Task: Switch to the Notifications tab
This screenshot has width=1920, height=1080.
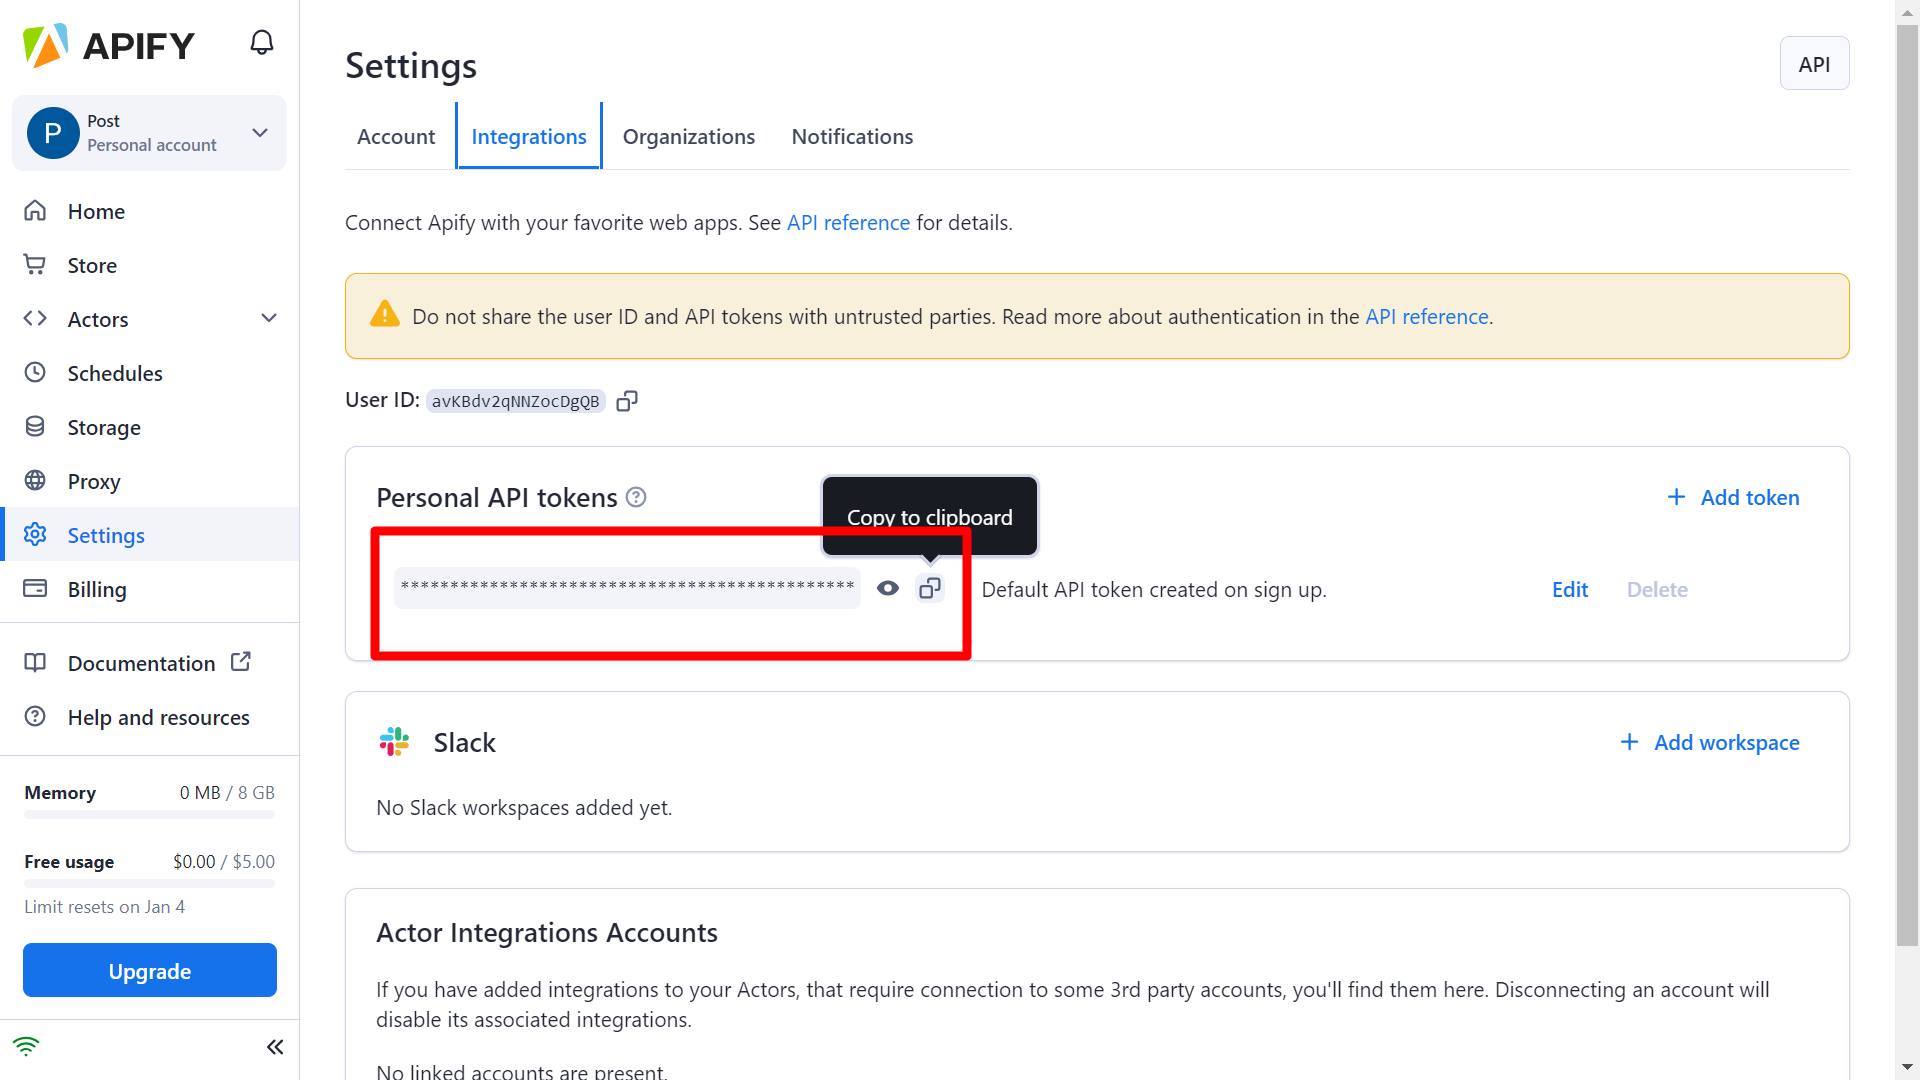Action: coord(852,136)
